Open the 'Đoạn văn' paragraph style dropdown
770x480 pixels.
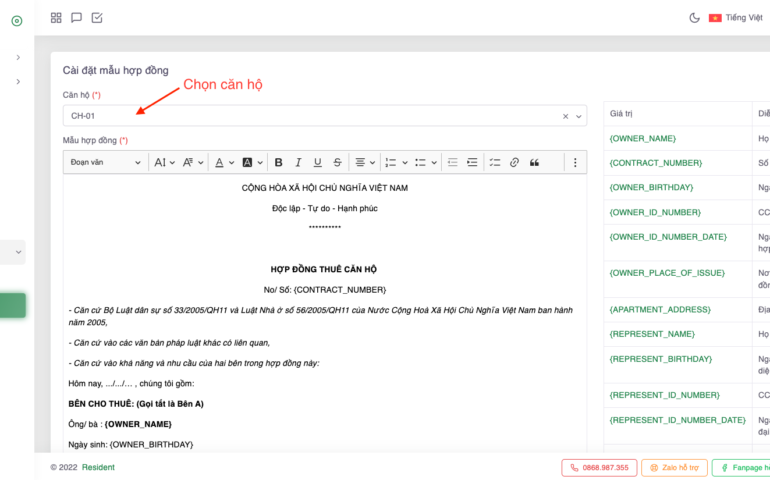105,162
